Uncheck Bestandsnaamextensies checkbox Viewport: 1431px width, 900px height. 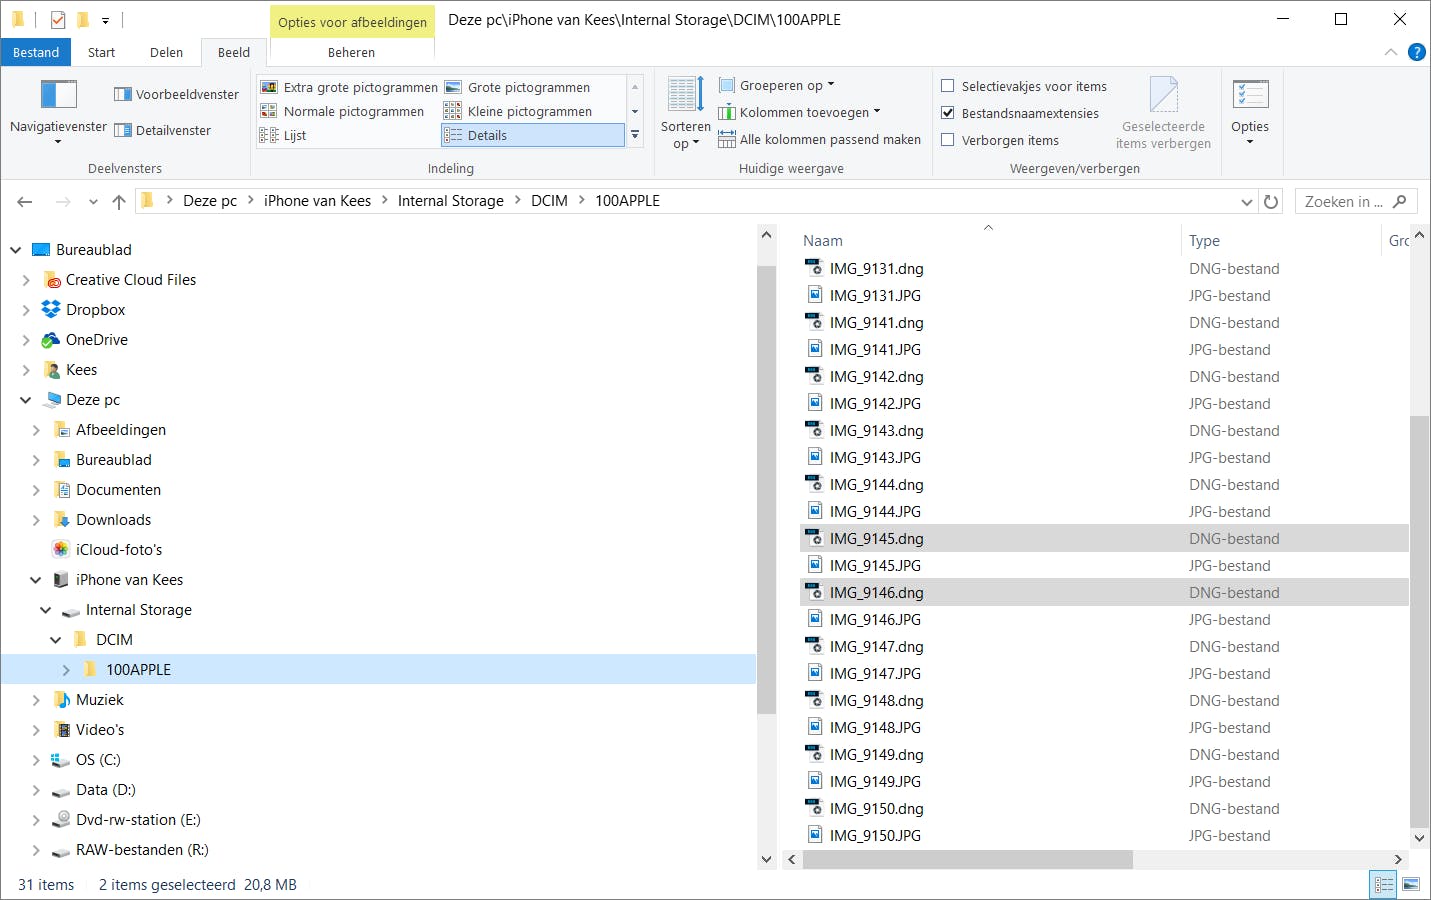(x=948, y=113)
